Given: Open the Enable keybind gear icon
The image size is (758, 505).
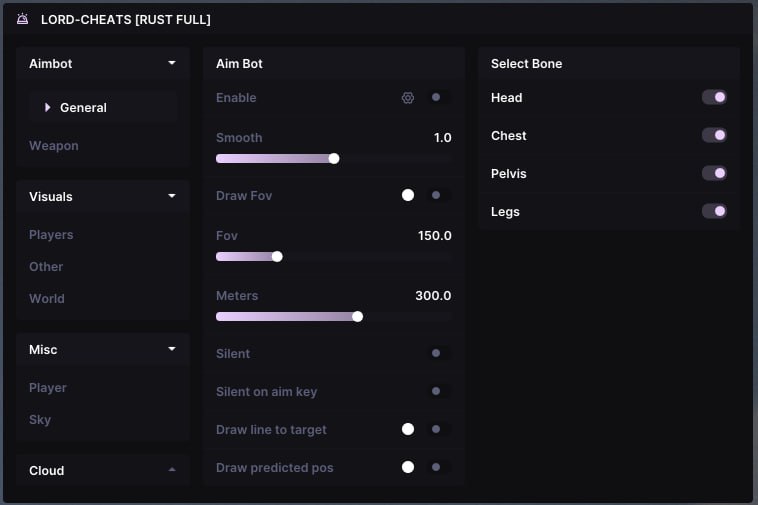Looking at the screenshot, I should click(x=408, y=98).
